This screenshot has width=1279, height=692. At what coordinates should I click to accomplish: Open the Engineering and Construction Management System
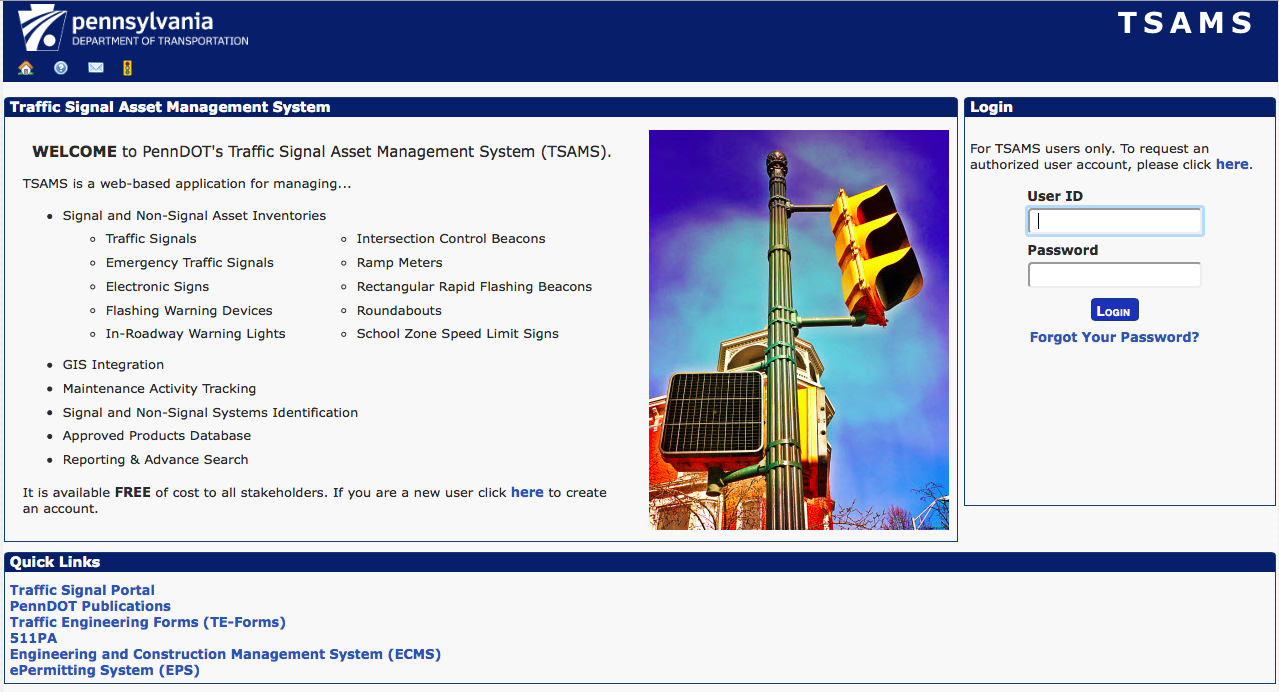tap(225, 654)
